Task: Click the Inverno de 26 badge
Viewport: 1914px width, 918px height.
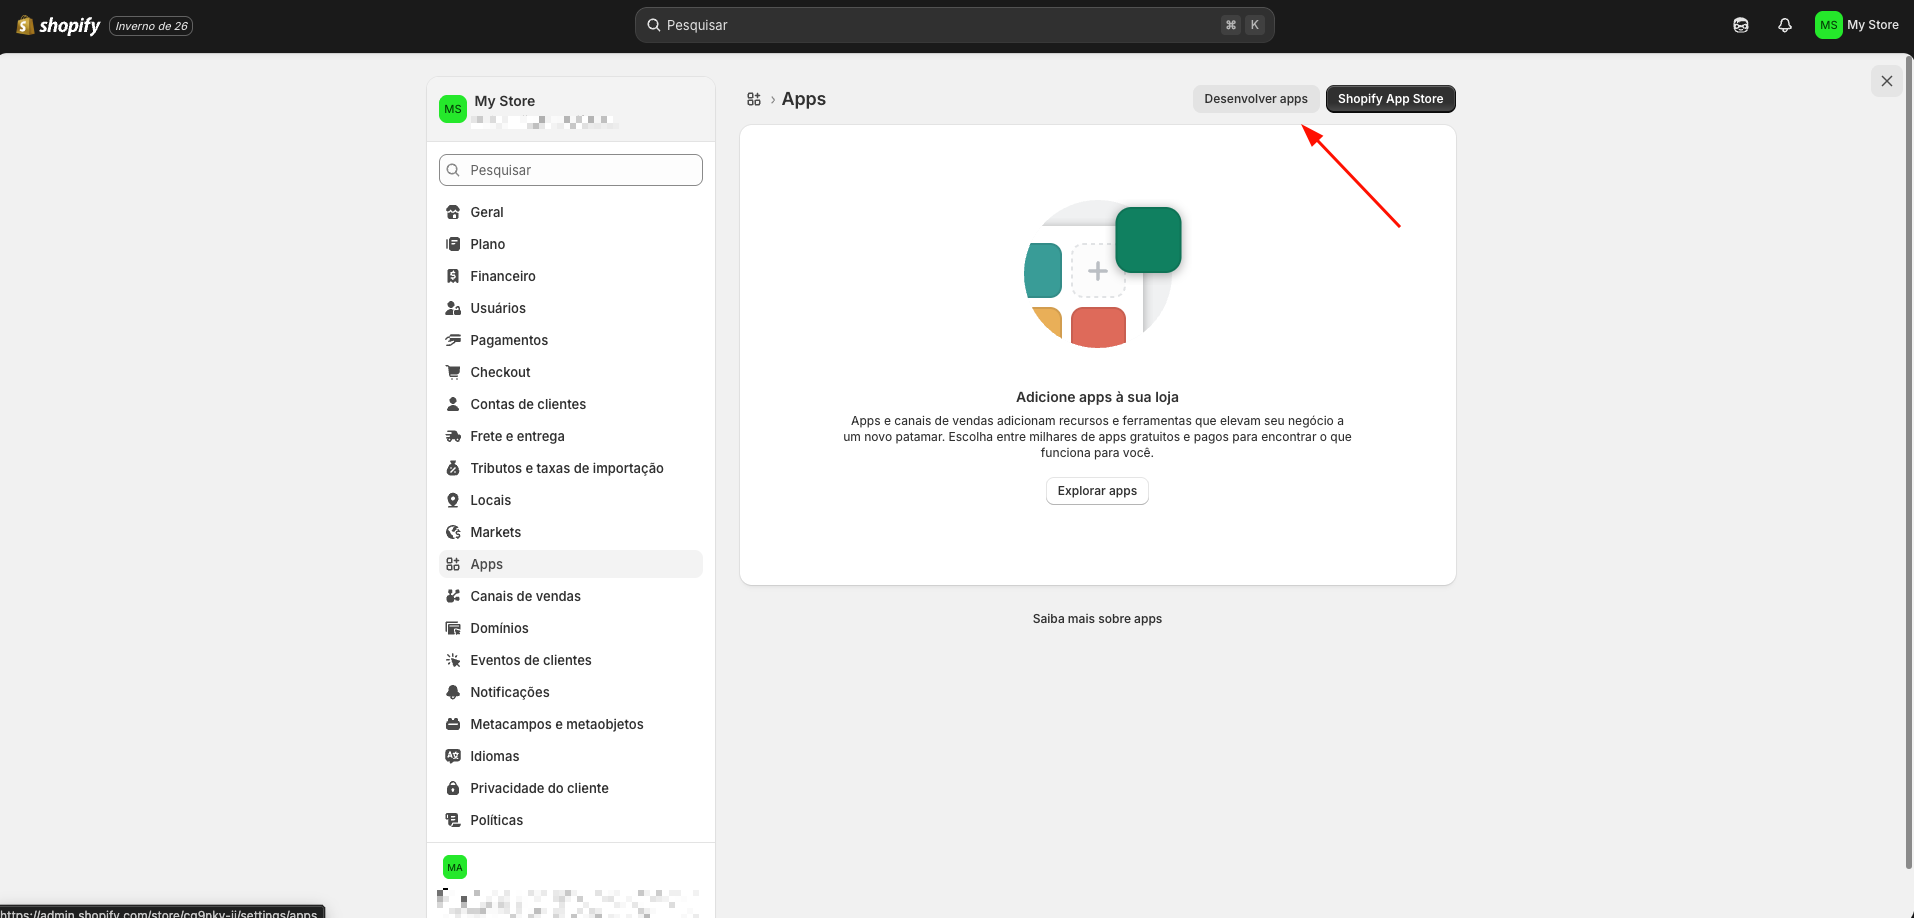Action: tap(151, 26)
